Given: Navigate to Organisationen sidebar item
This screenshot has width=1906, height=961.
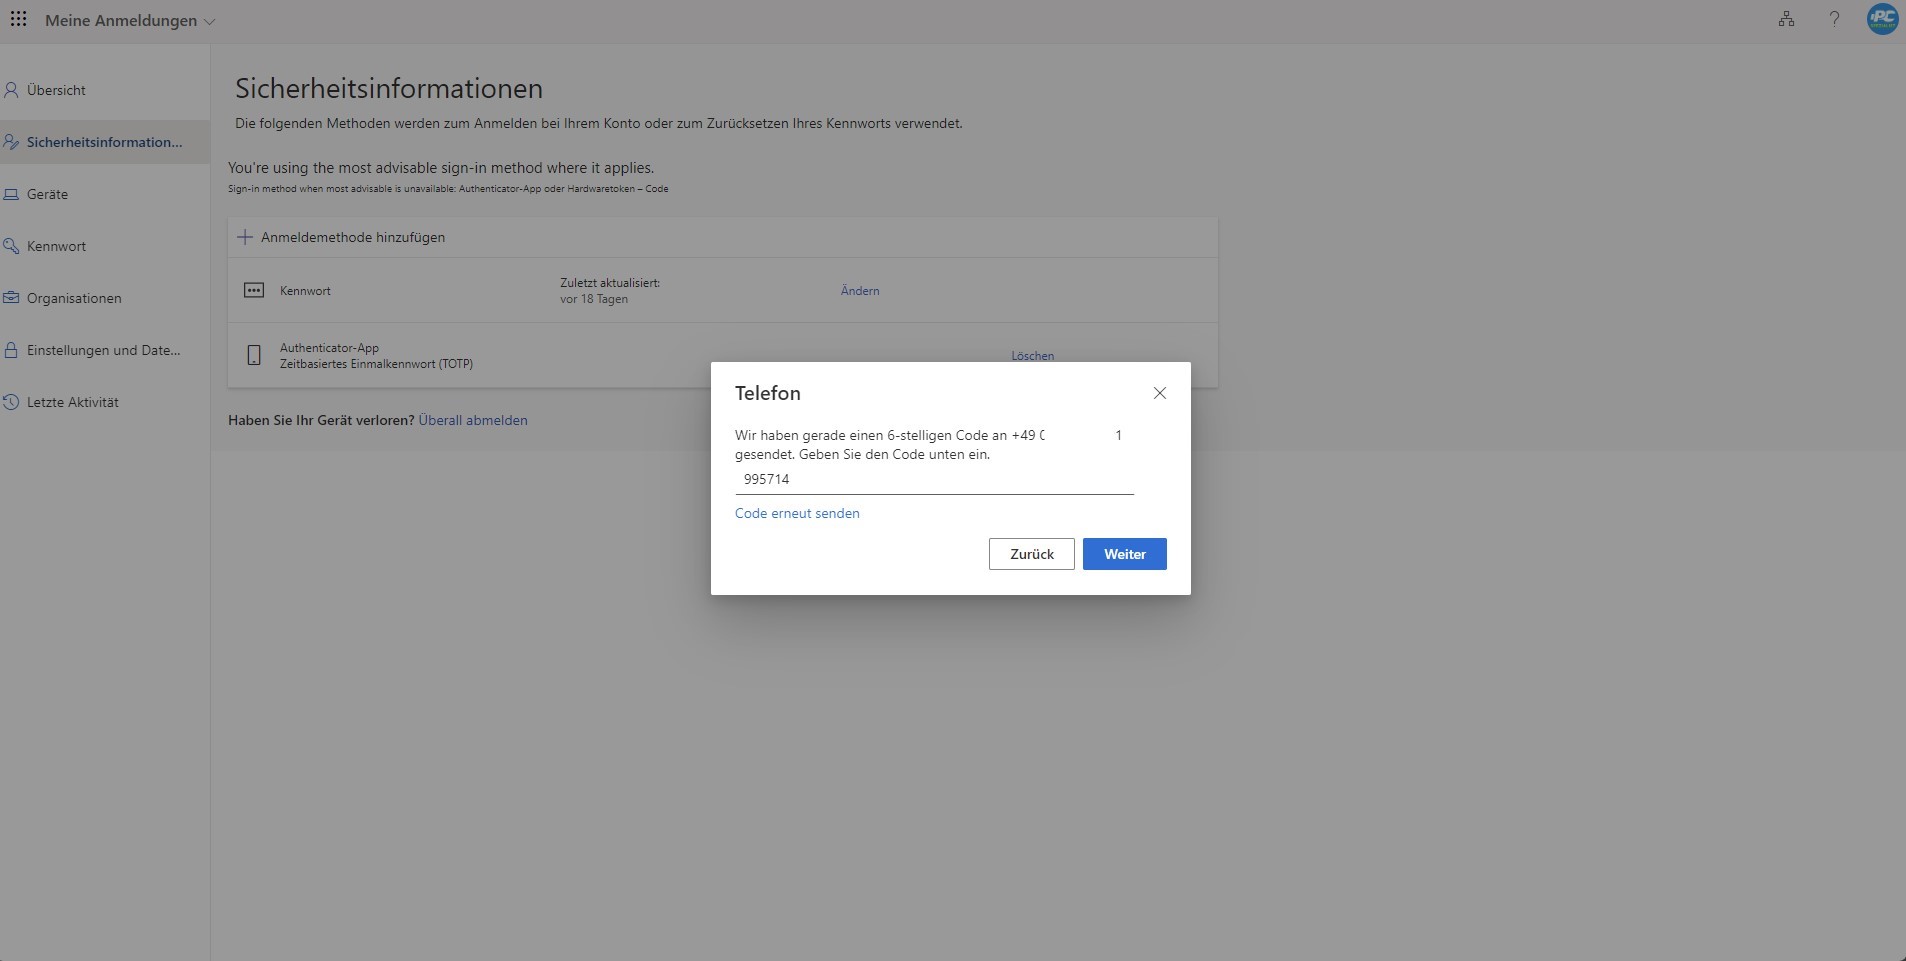Looking at the screenshot, I should point(74,298).
